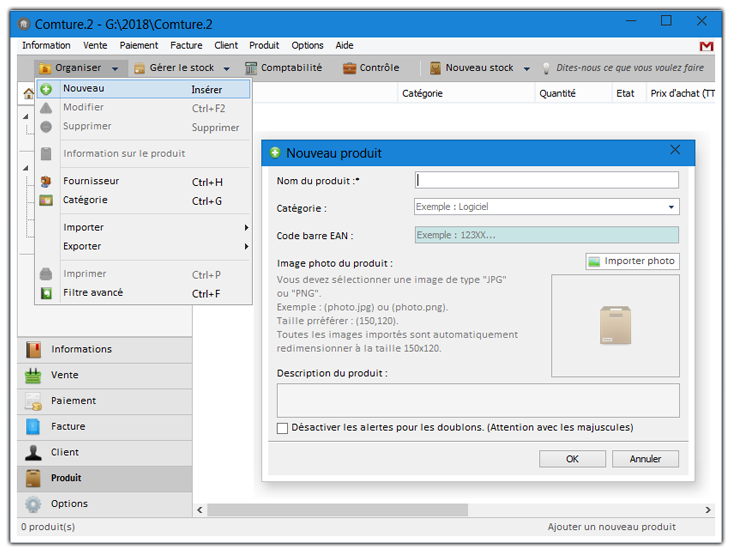This screenshot has height=553, width=732.
Task: Click the Importer photo button
Action: [632, 261]
